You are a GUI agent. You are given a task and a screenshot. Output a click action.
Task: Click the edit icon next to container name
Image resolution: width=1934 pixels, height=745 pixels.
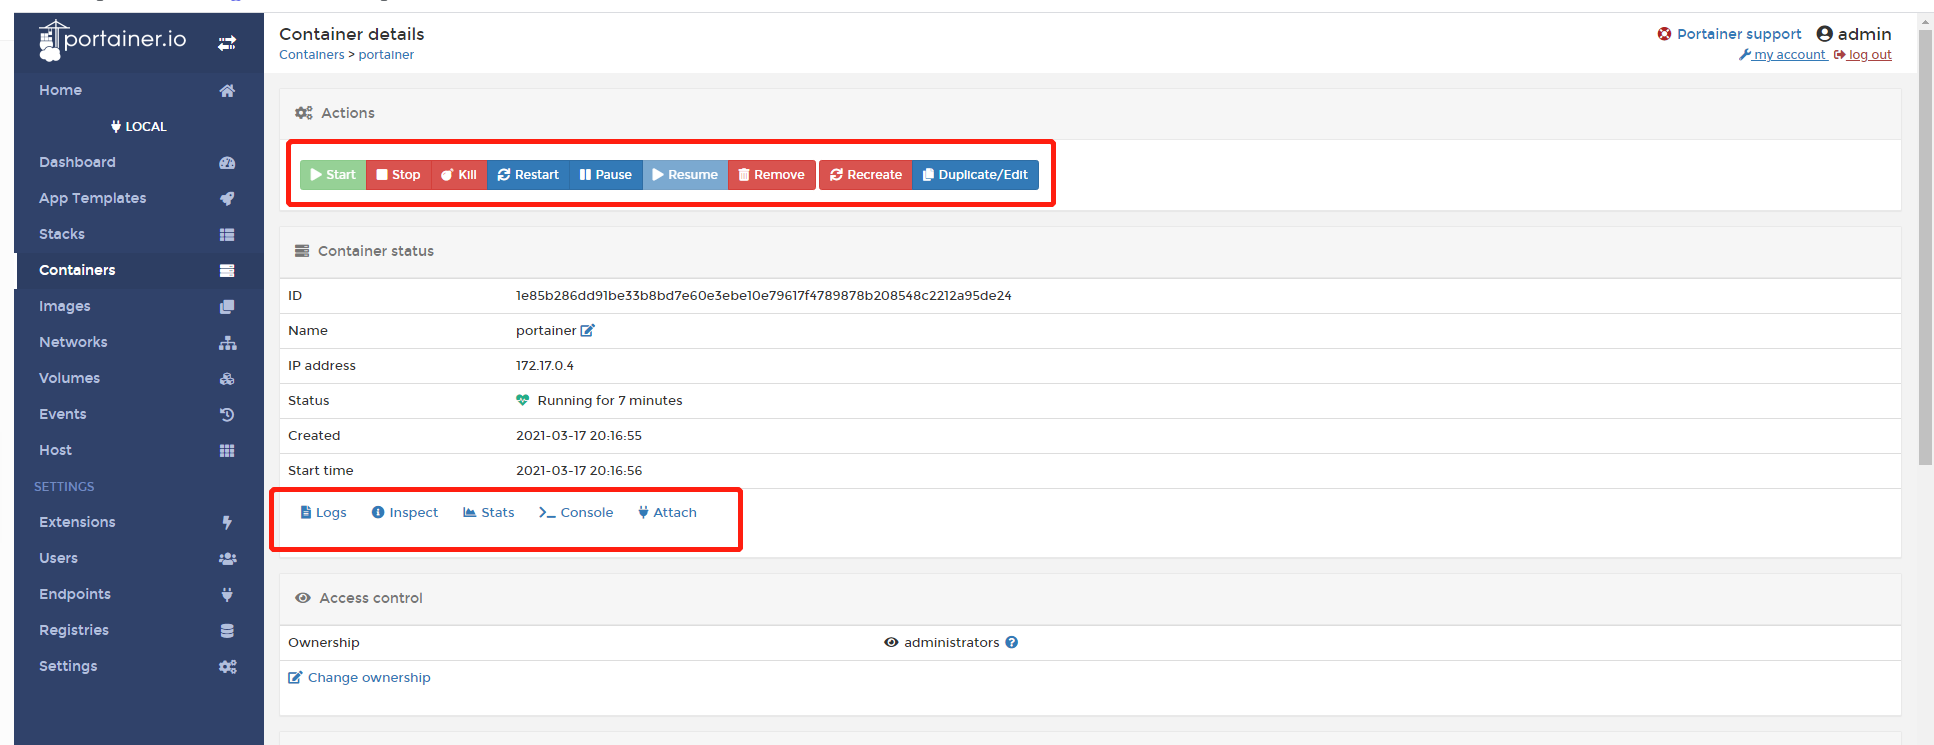point(588,330)
